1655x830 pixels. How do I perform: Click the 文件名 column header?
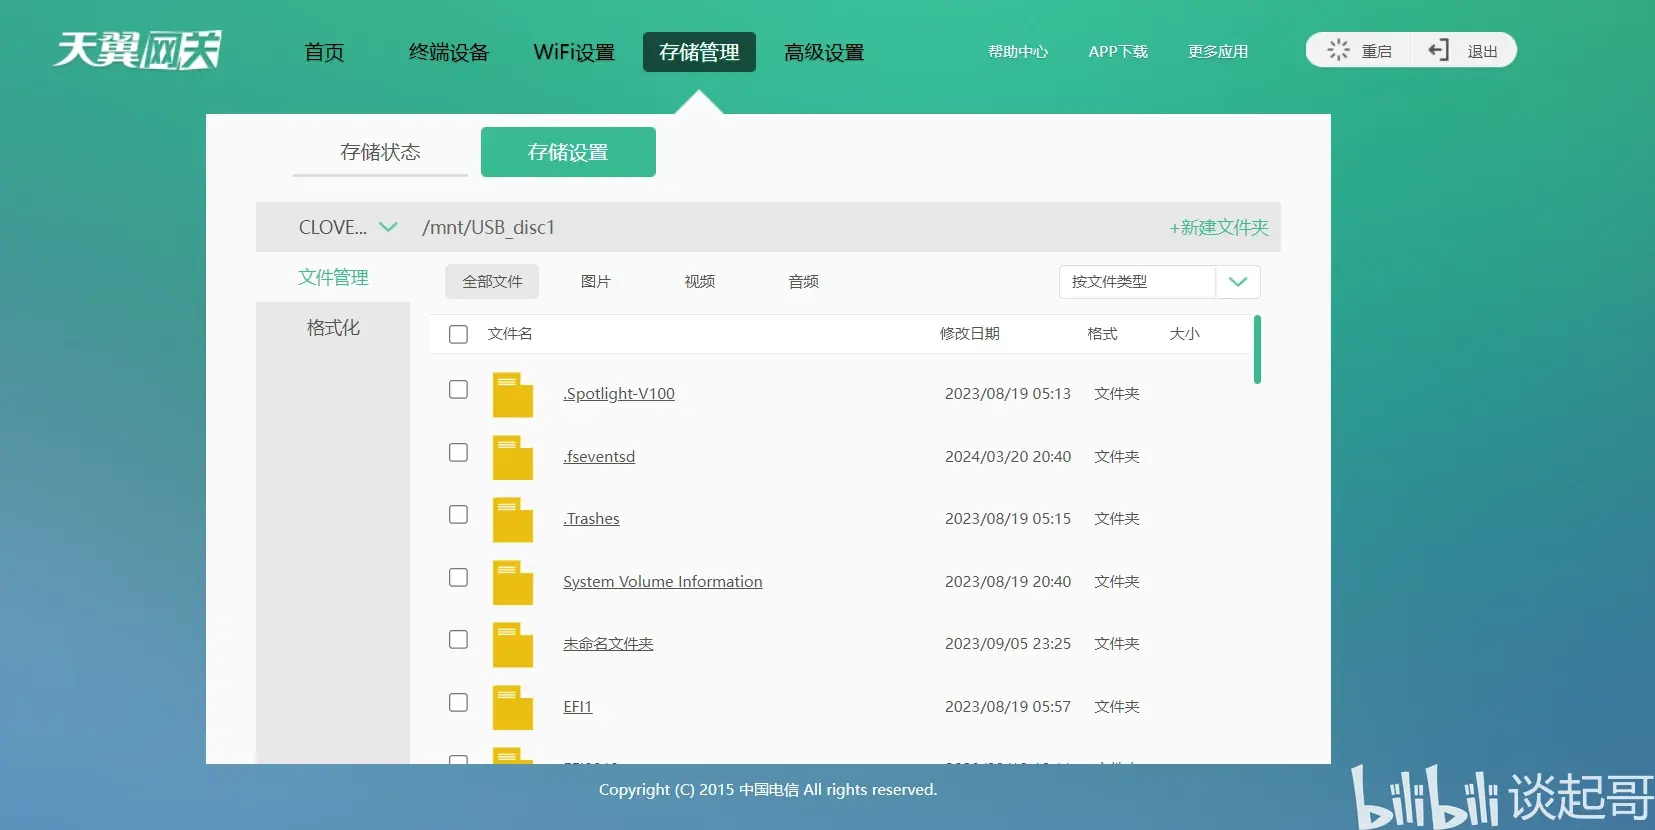510,334
